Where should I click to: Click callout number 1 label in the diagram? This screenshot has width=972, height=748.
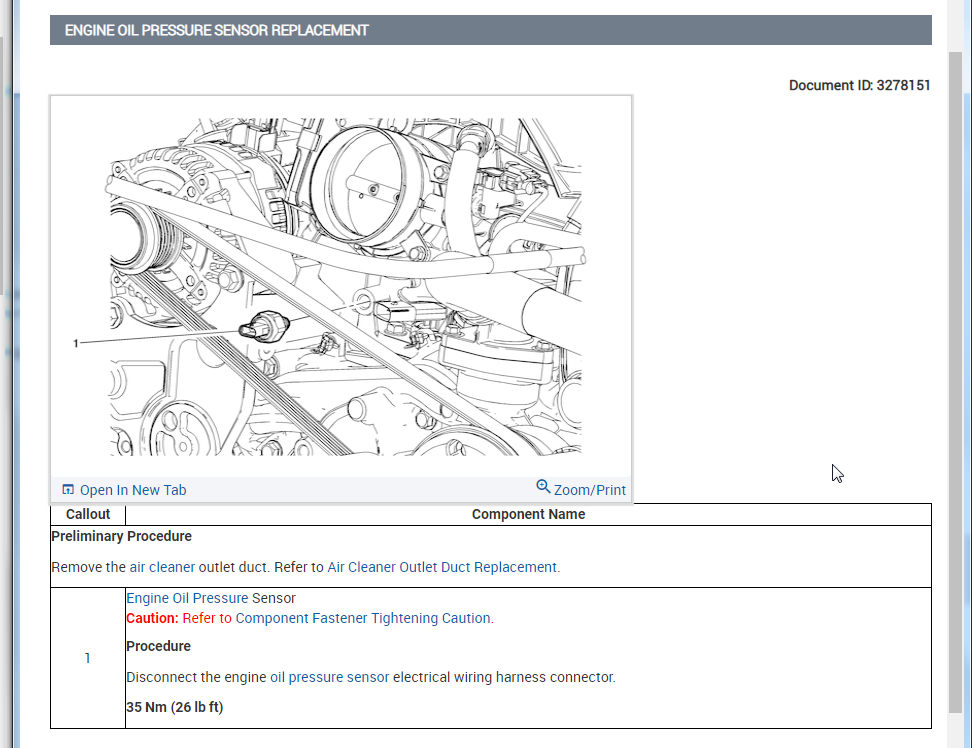76,343
